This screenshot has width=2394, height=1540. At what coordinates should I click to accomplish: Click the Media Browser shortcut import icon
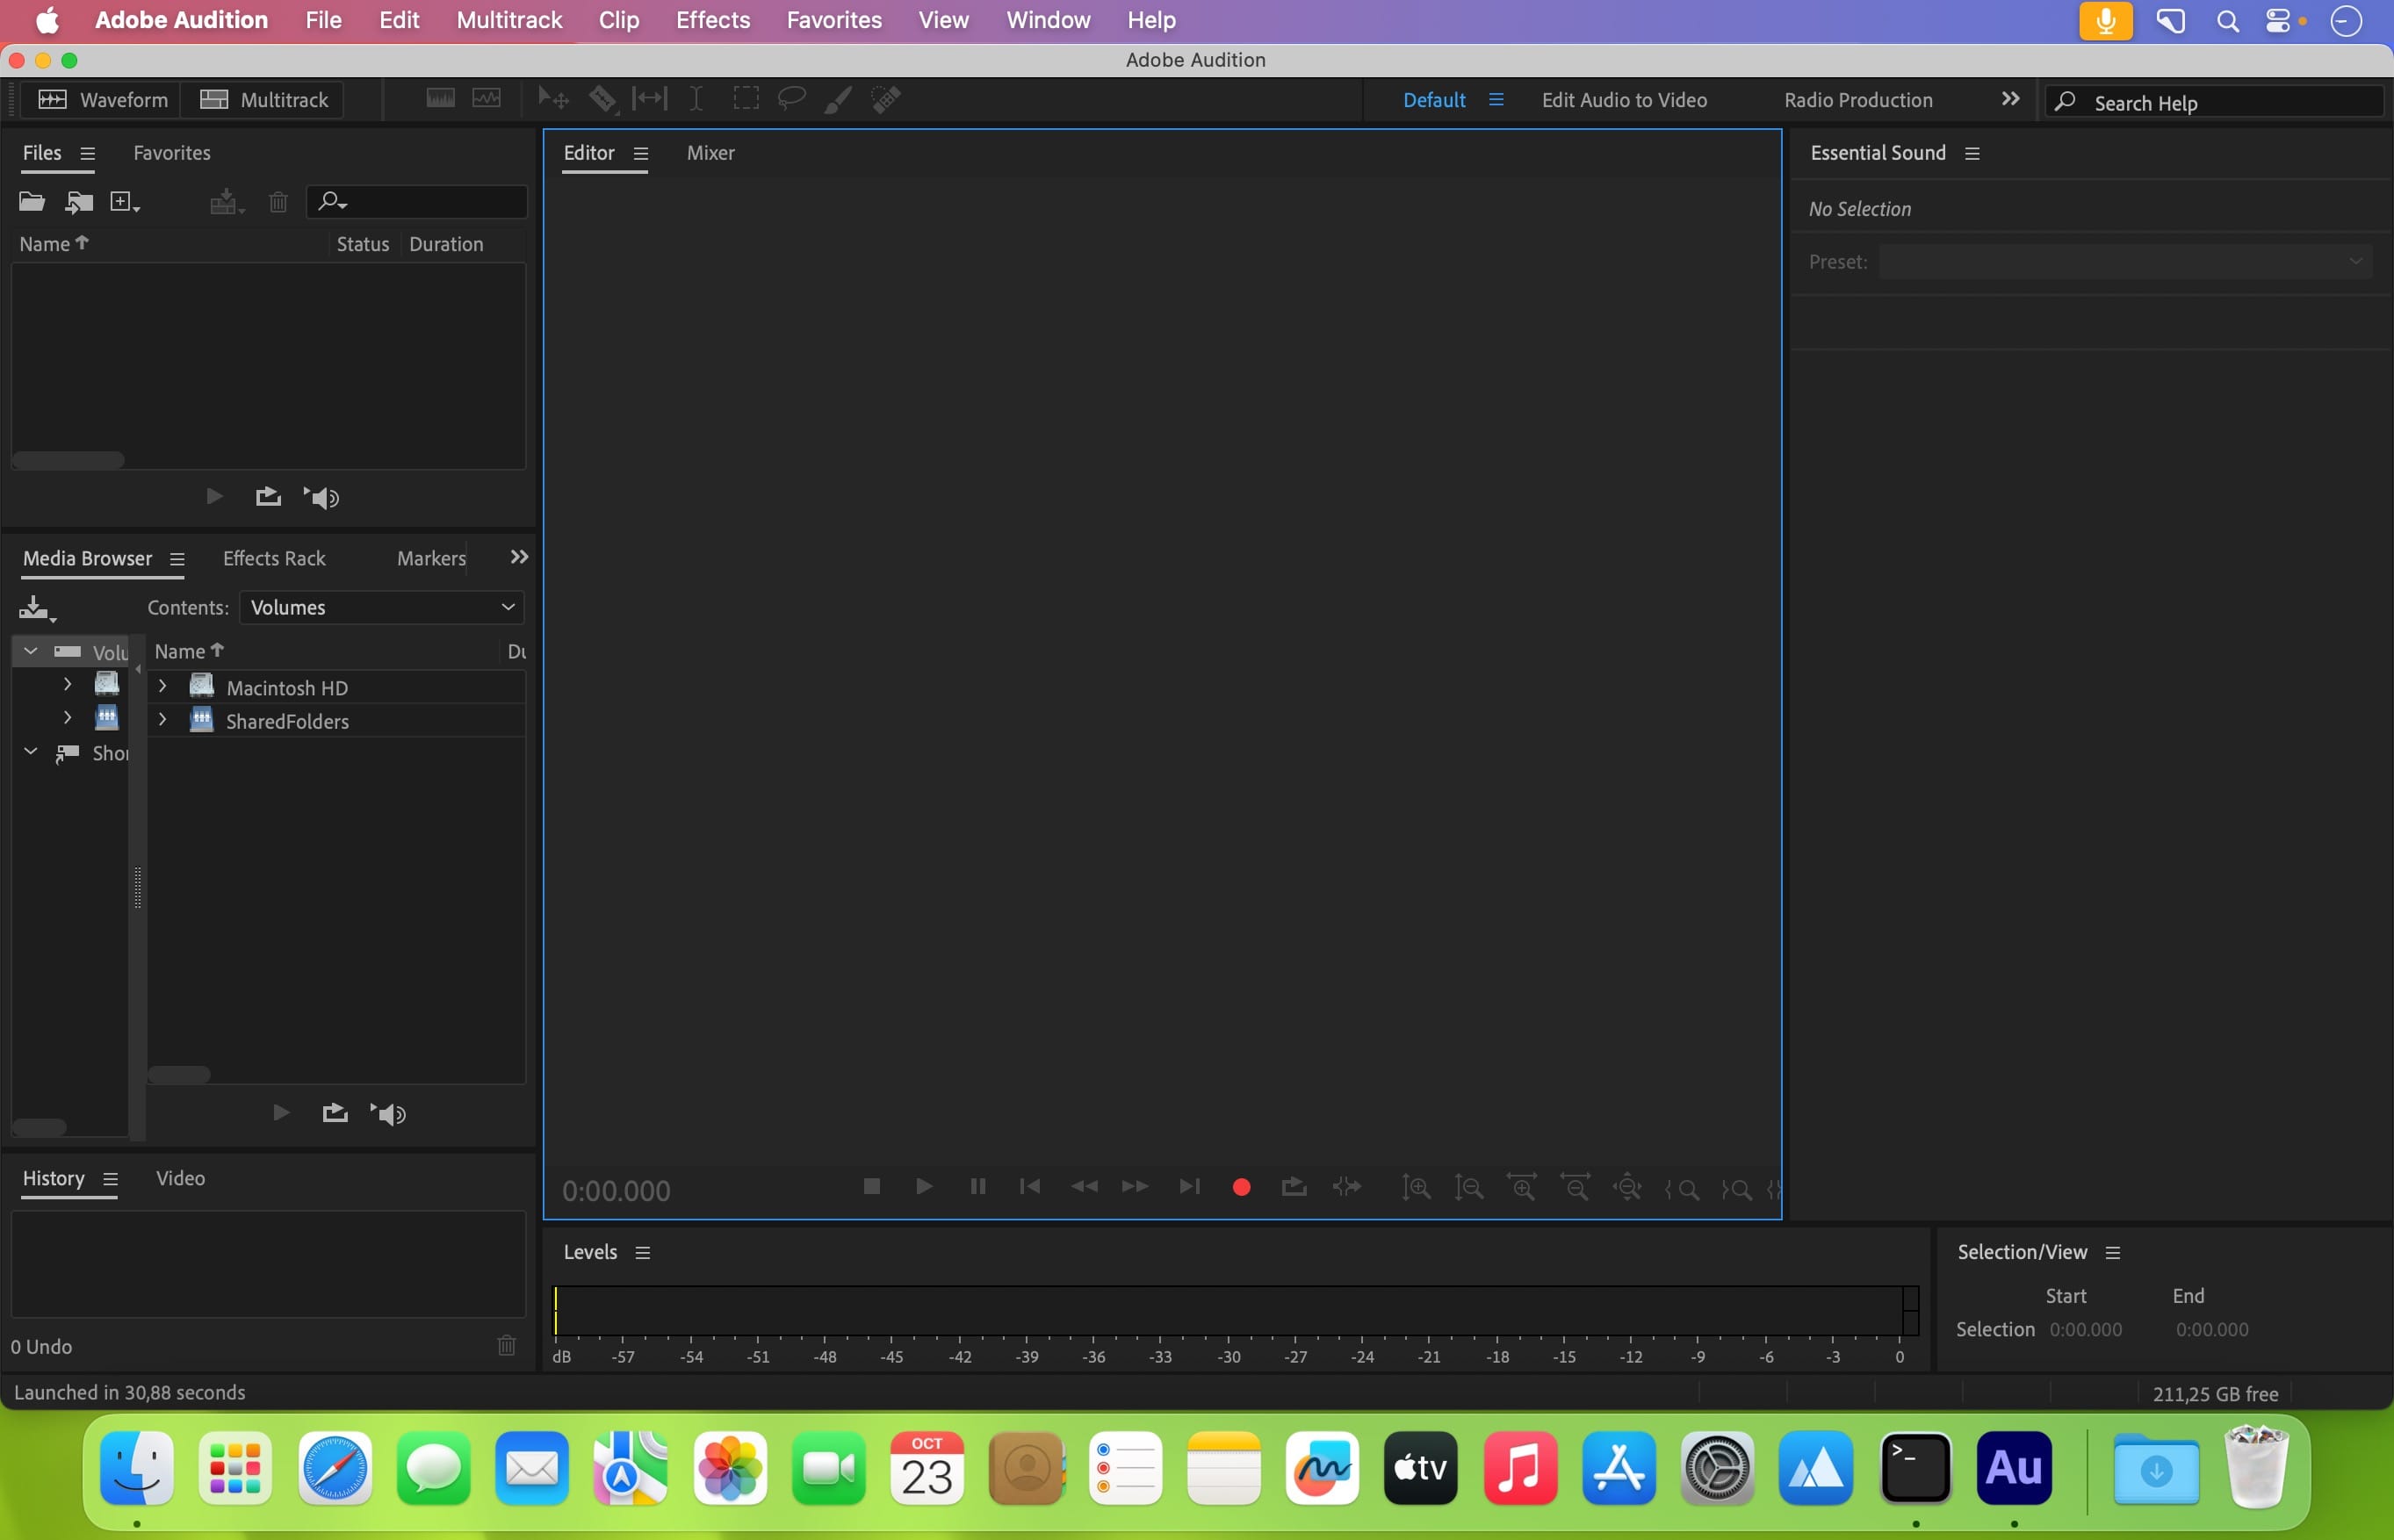36,608
